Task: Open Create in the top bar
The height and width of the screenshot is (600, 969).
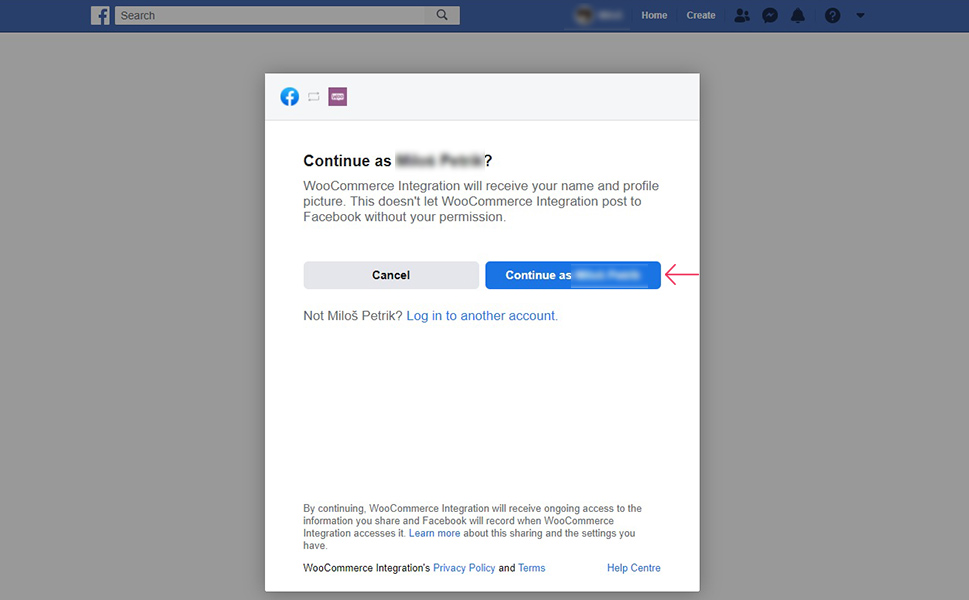Action: [701, 15]
